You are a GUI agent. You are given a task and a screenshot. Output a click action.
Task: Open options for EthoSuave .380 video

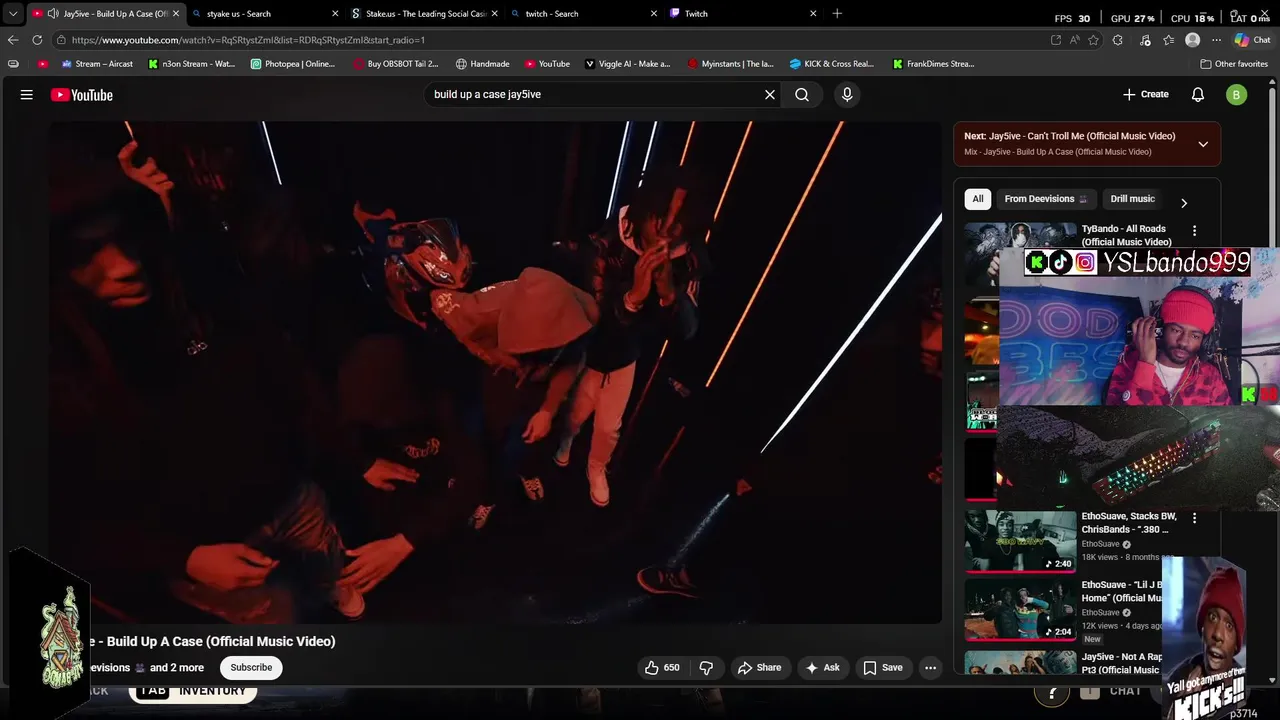tap(1194, 518)
